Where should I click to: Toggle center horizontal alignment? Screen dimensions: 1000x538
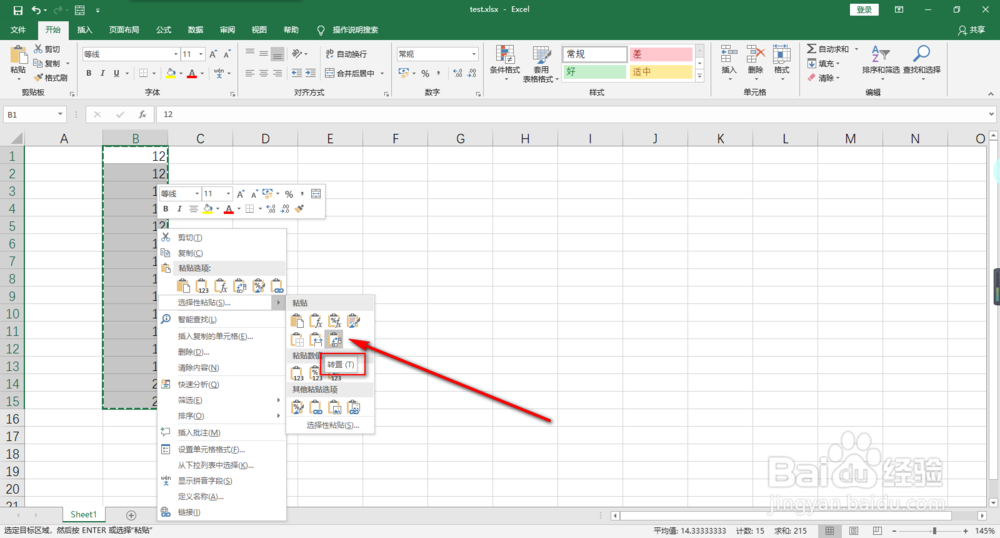click(263, 73)
